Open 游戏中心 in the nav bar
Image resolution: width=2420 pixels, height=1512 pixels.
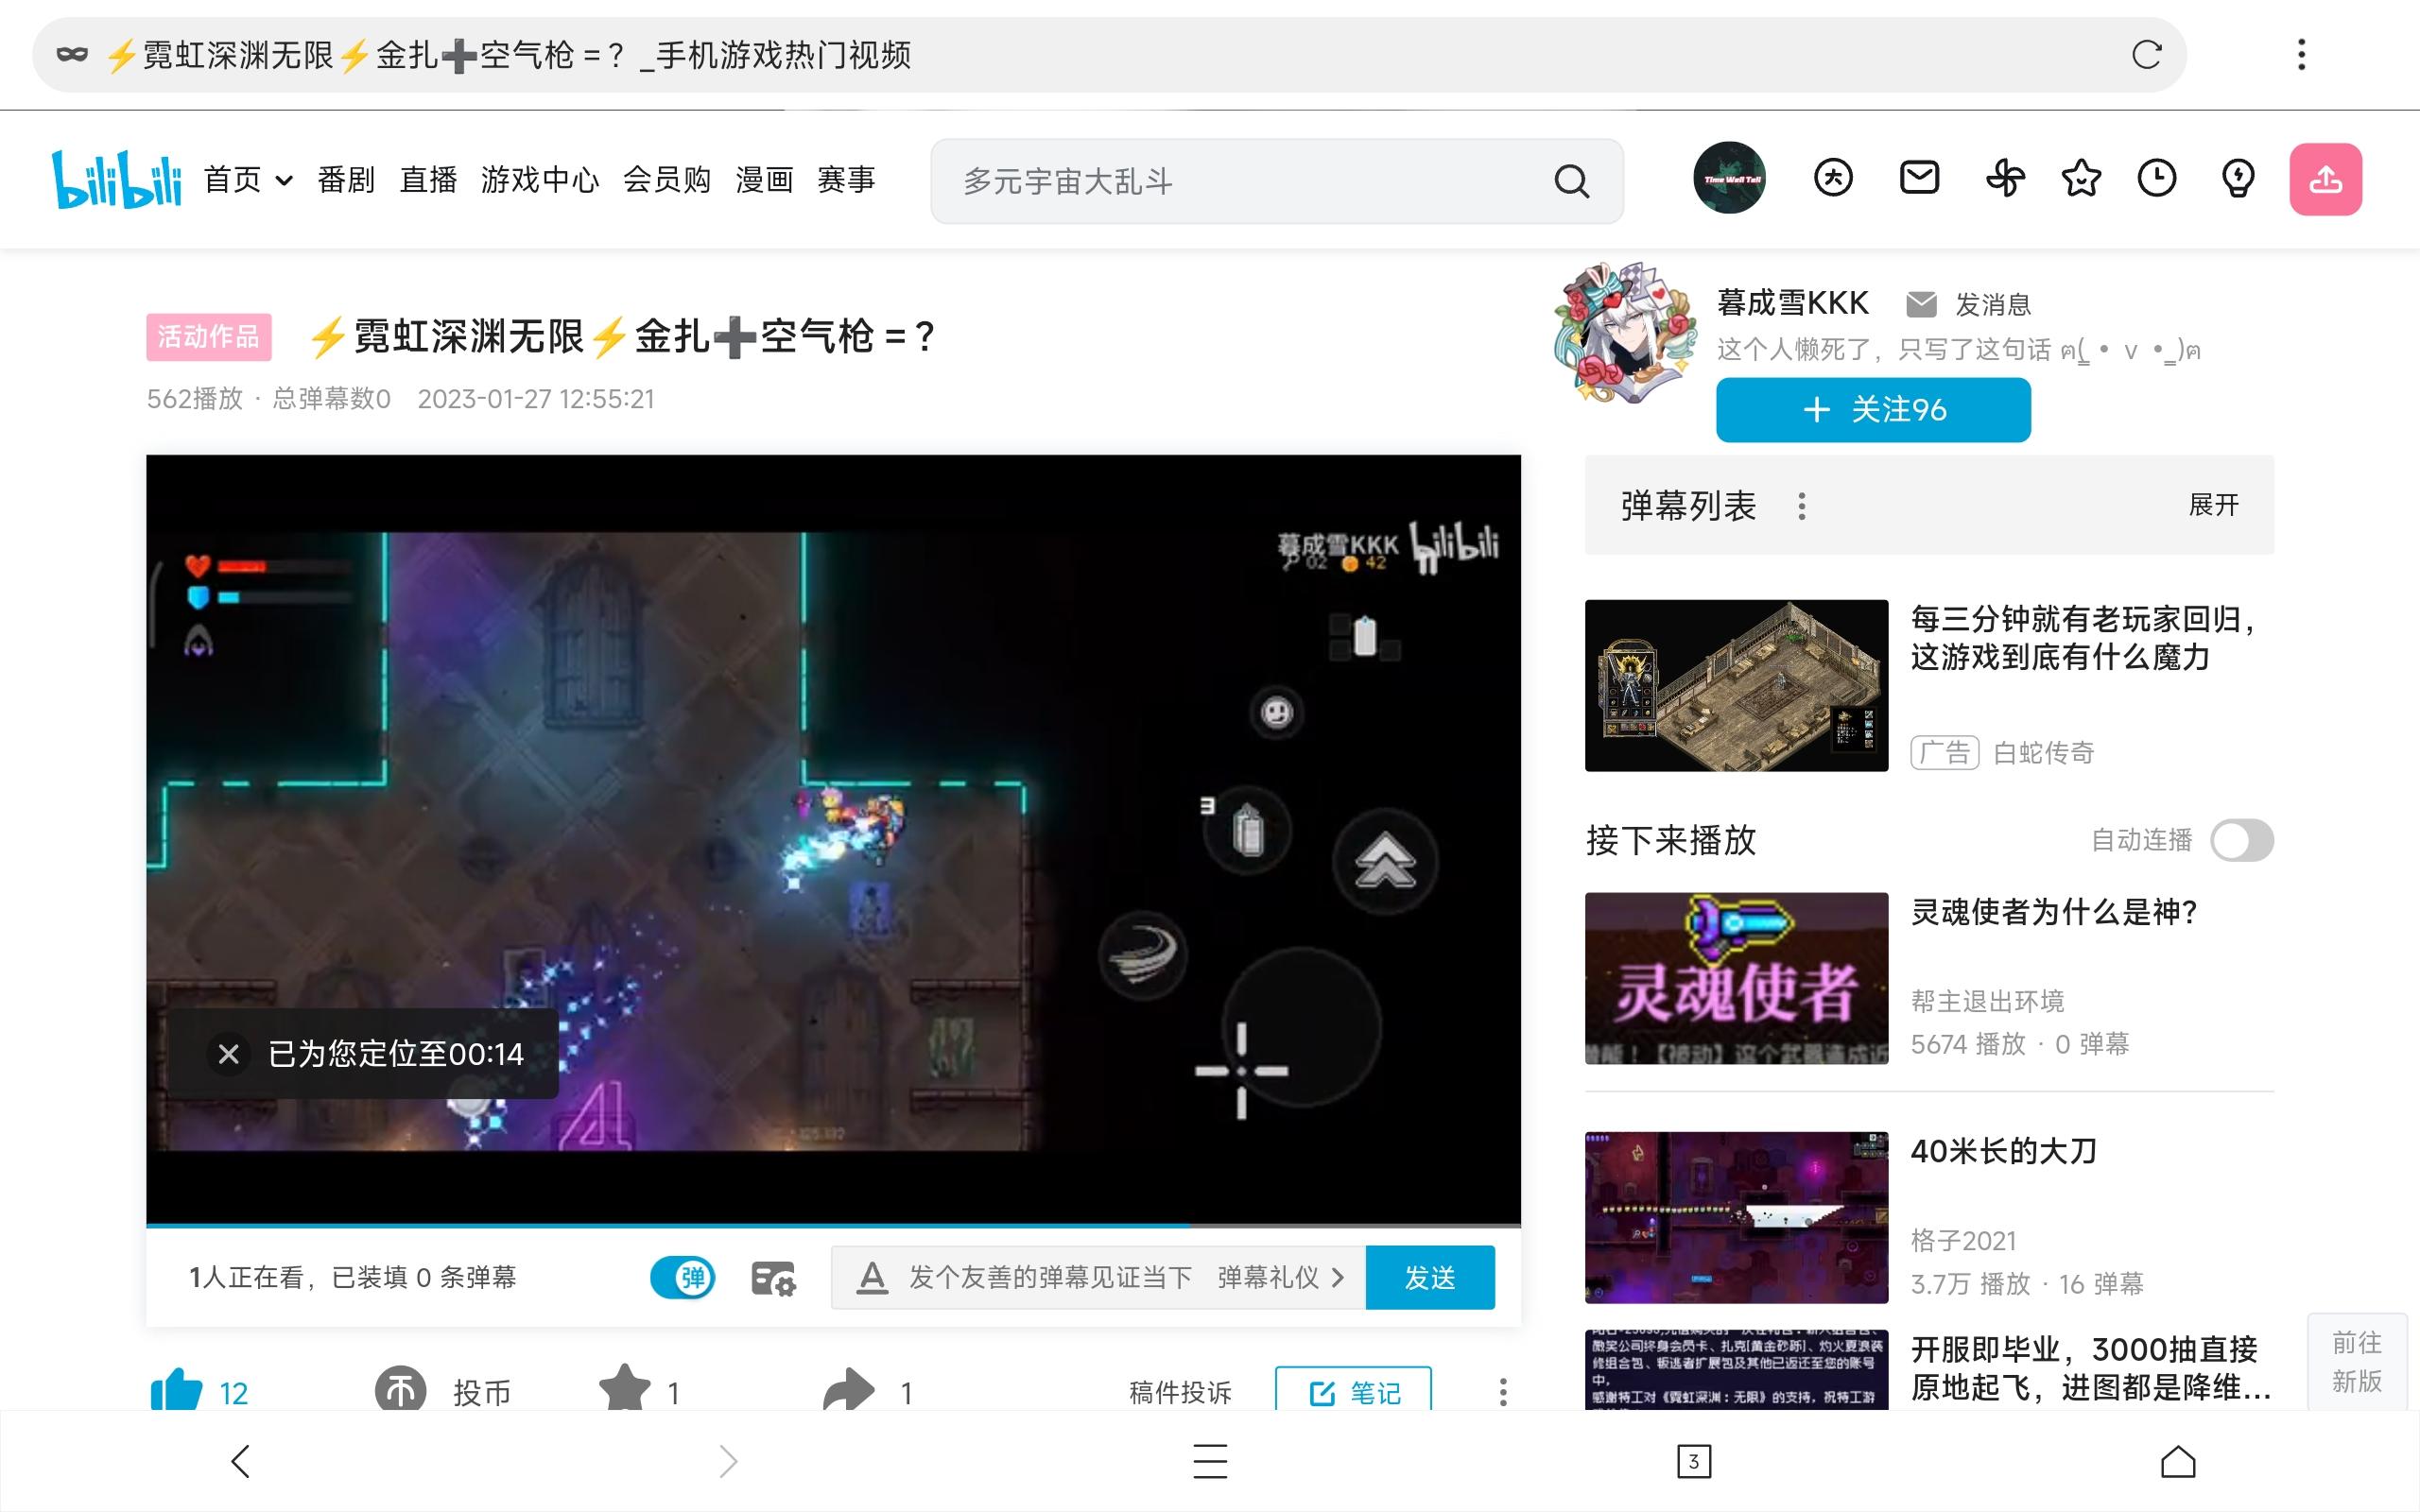pos(540,180)
